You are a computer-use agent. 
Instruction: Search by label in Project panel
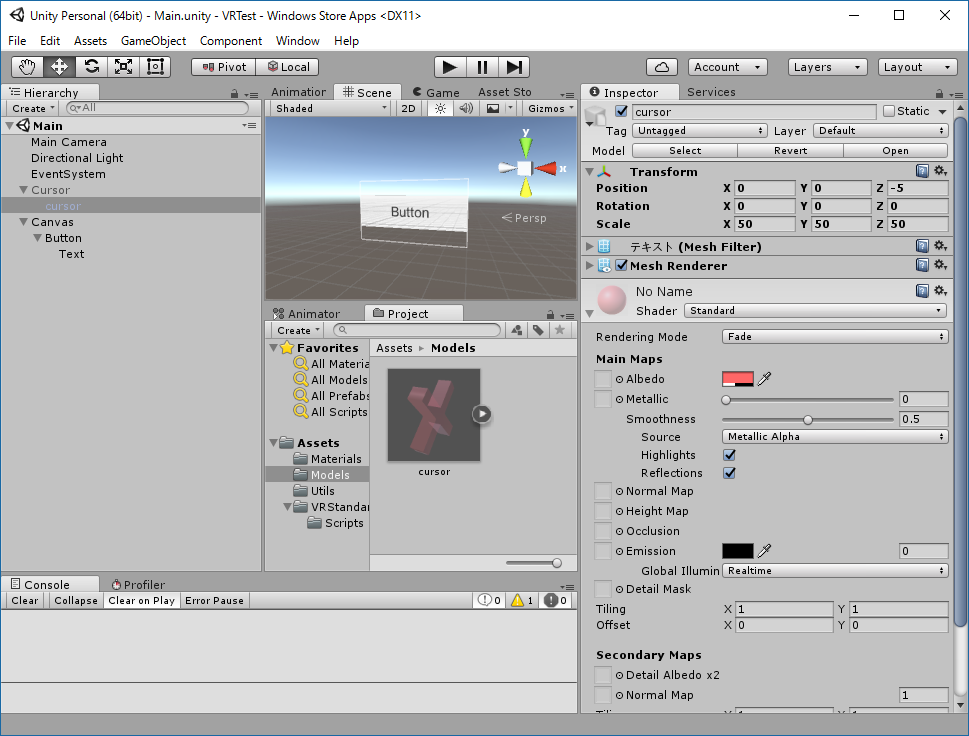538,330
